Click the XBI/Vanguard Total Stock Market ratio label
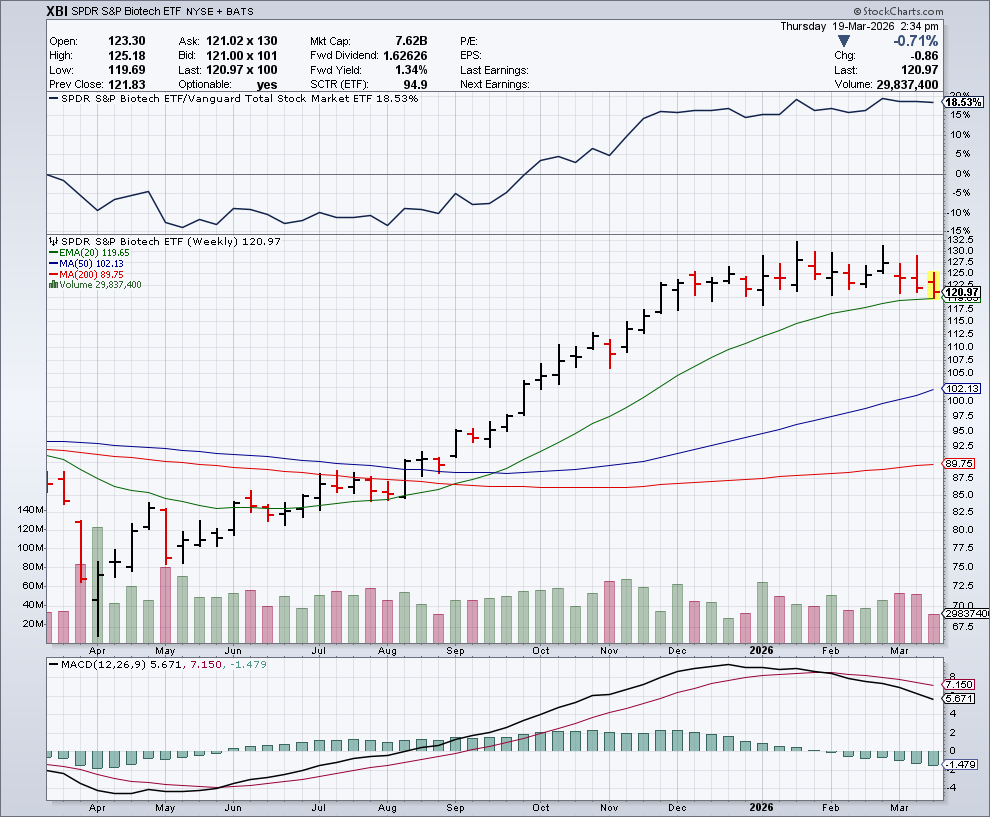This screenshot has width=990, height=817. (235, 98)
